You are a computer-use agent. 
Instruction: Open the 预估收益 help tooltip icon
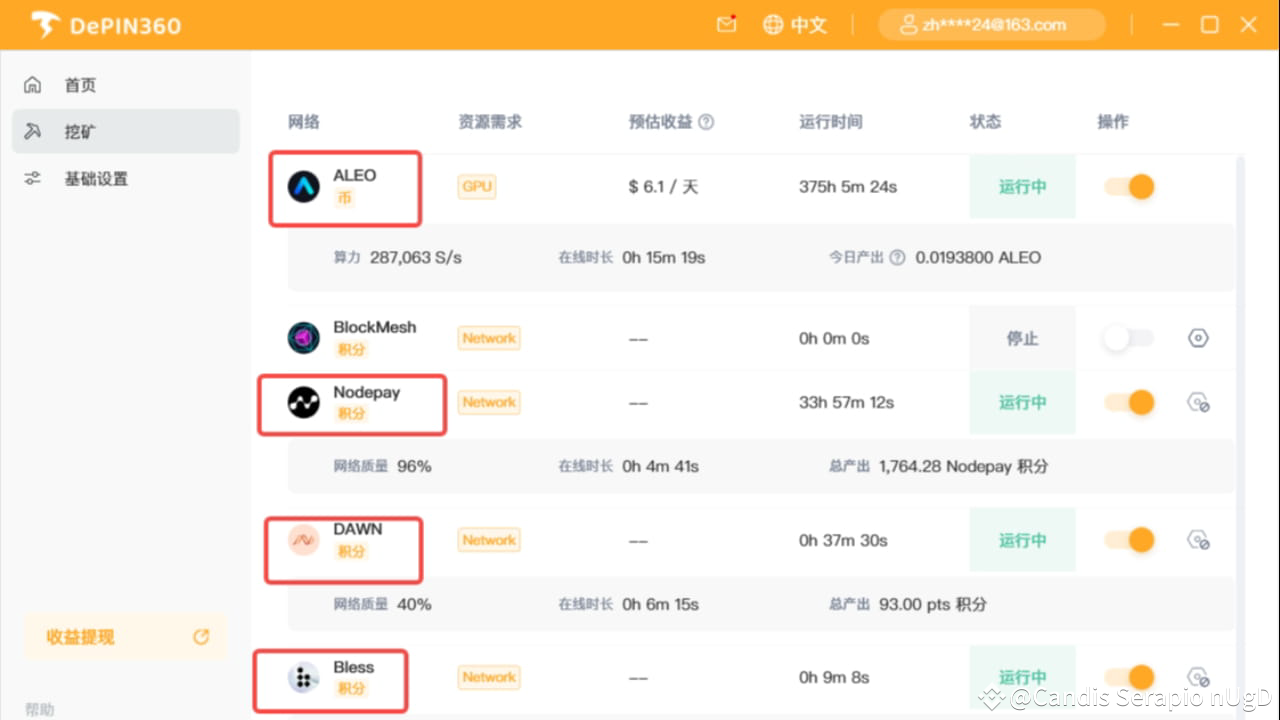(707, 121)
